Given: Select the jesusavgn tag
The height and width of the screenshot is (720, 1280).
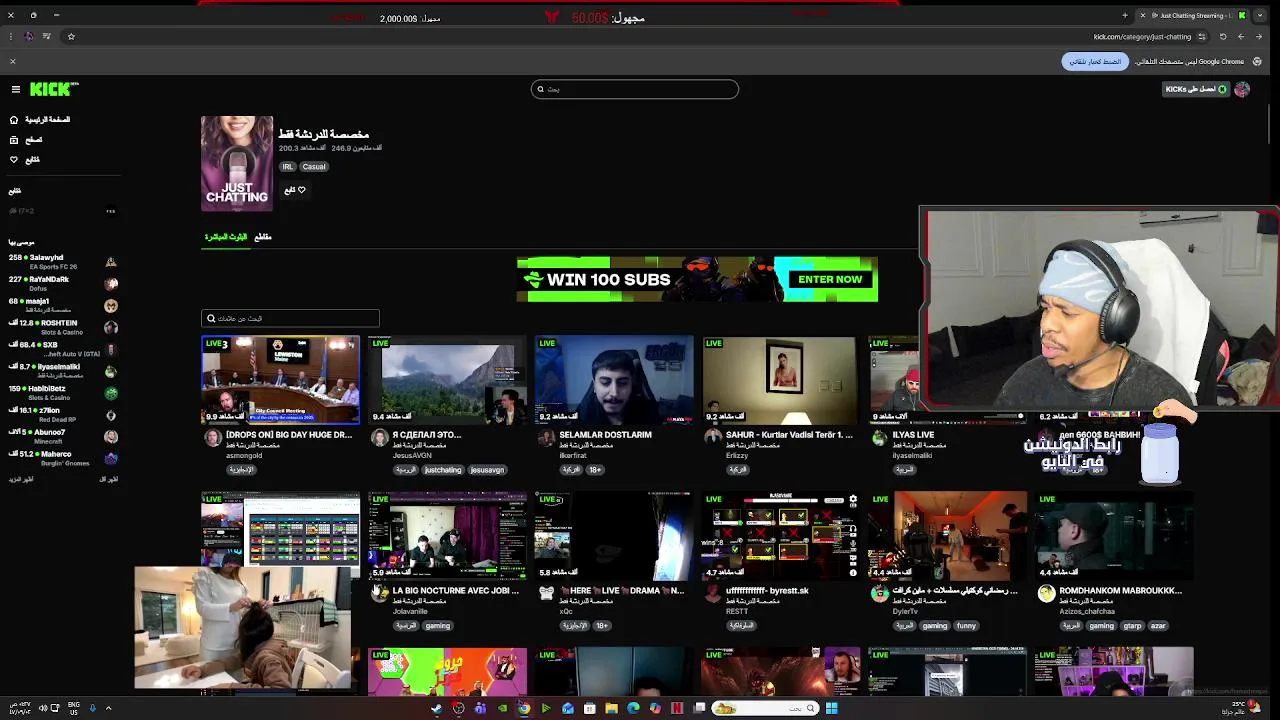Looking at the screenshot, I should pyautogui.click(x=487, y=470).
